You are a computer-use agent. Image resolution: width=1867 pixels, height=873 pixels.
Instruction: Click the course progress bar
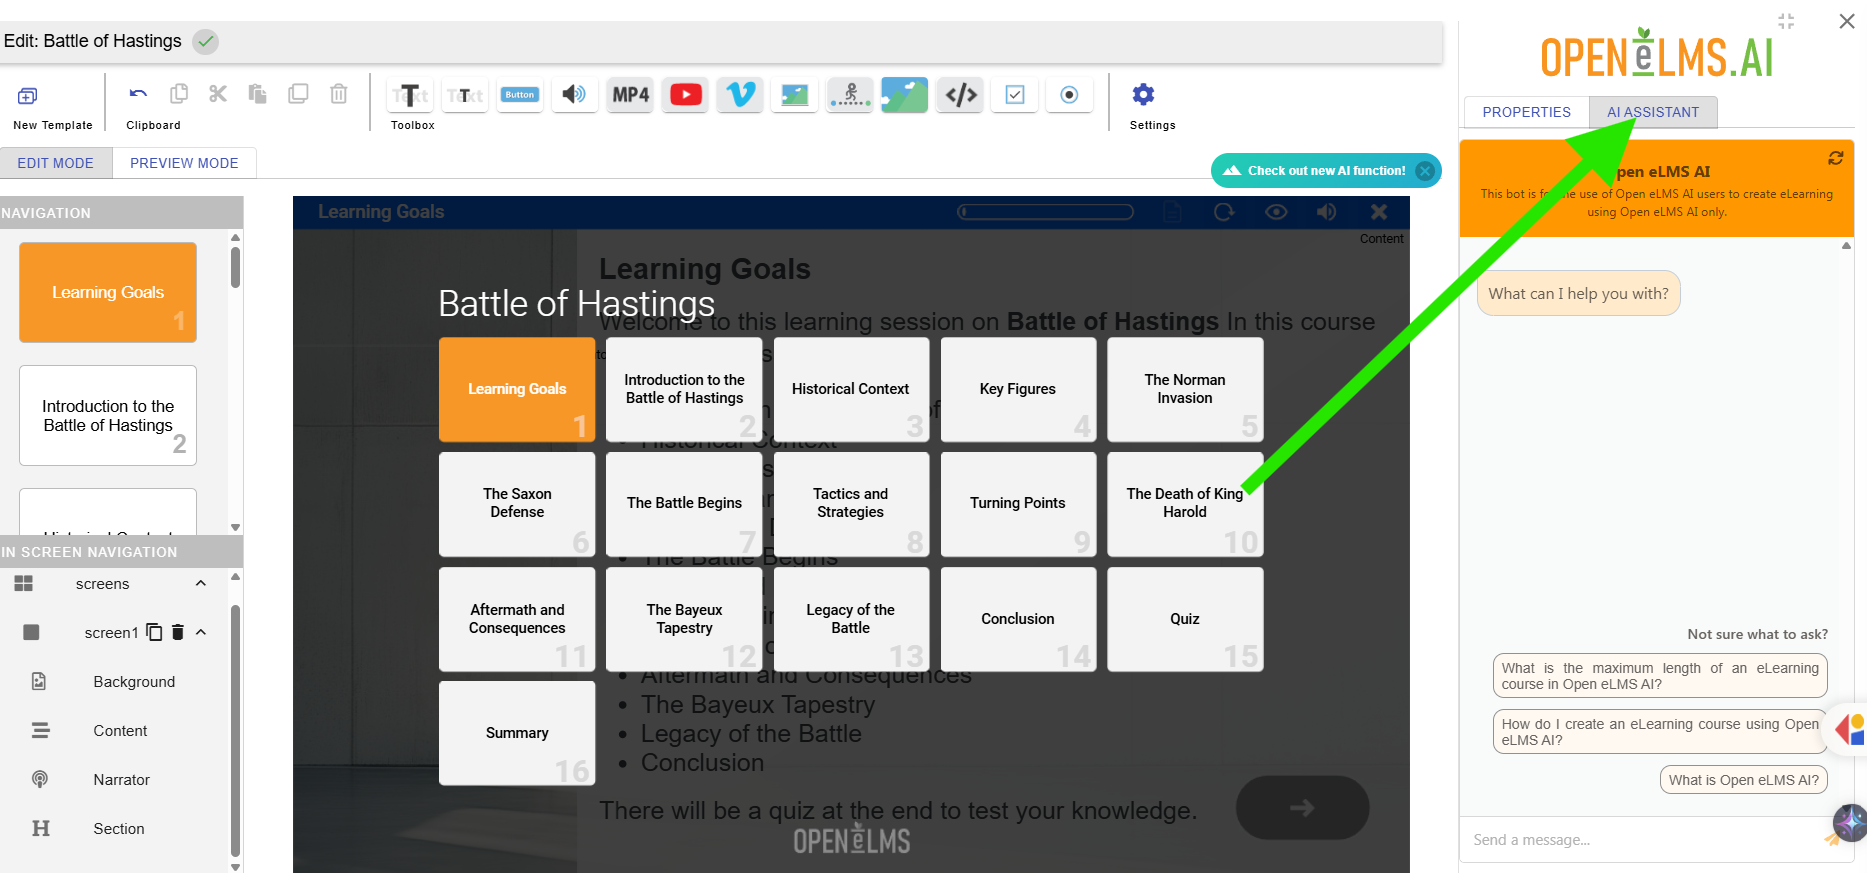tap(1045, 212)
